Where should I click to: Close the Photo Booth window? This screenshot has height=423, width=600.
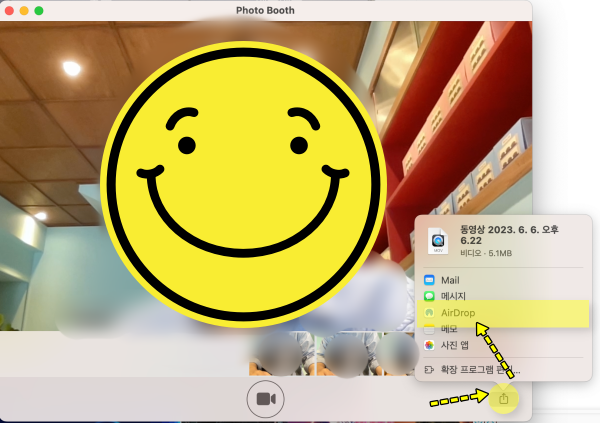pos(10,11)
